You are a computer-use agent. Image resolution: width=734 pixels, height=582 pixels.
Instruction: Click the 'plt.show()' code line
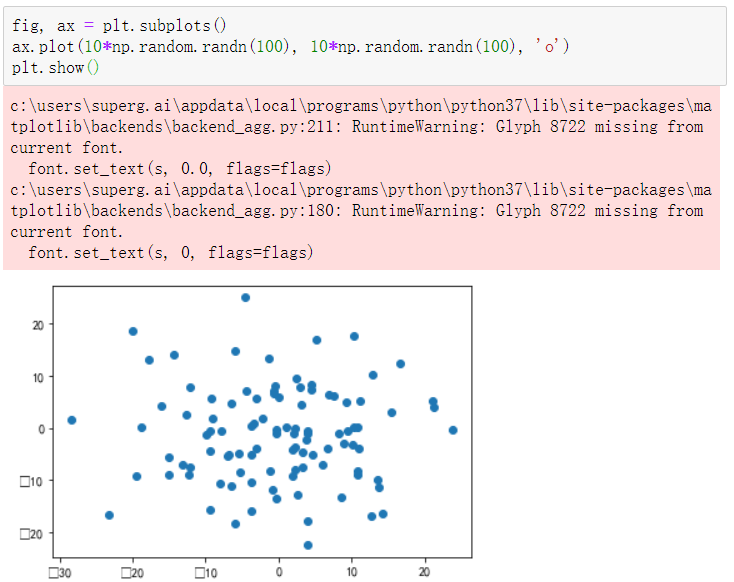[55, 67]
